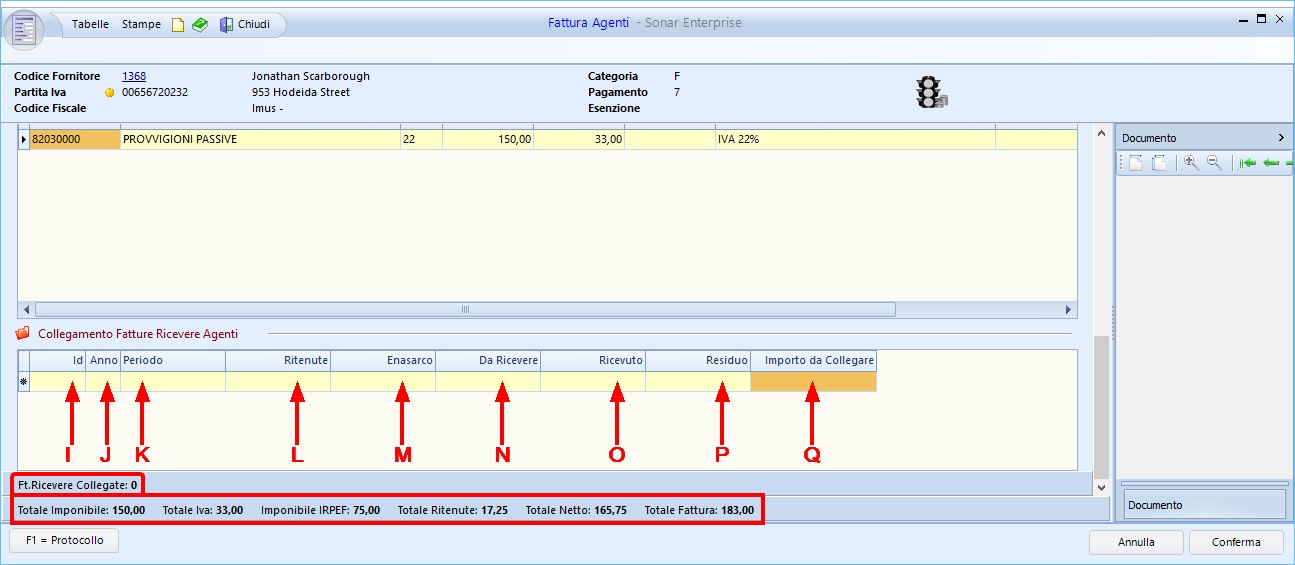The height and width of the screenshot is (565, 1295).
Task: Zoom out on the document preview
Action: (1214, 164)
